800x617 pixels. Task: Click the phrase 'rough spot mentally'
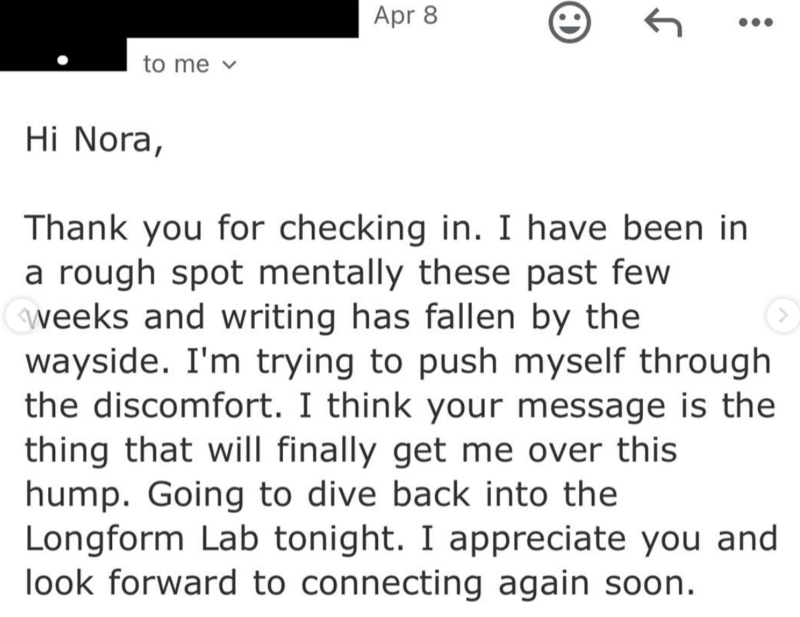[231, 273]
